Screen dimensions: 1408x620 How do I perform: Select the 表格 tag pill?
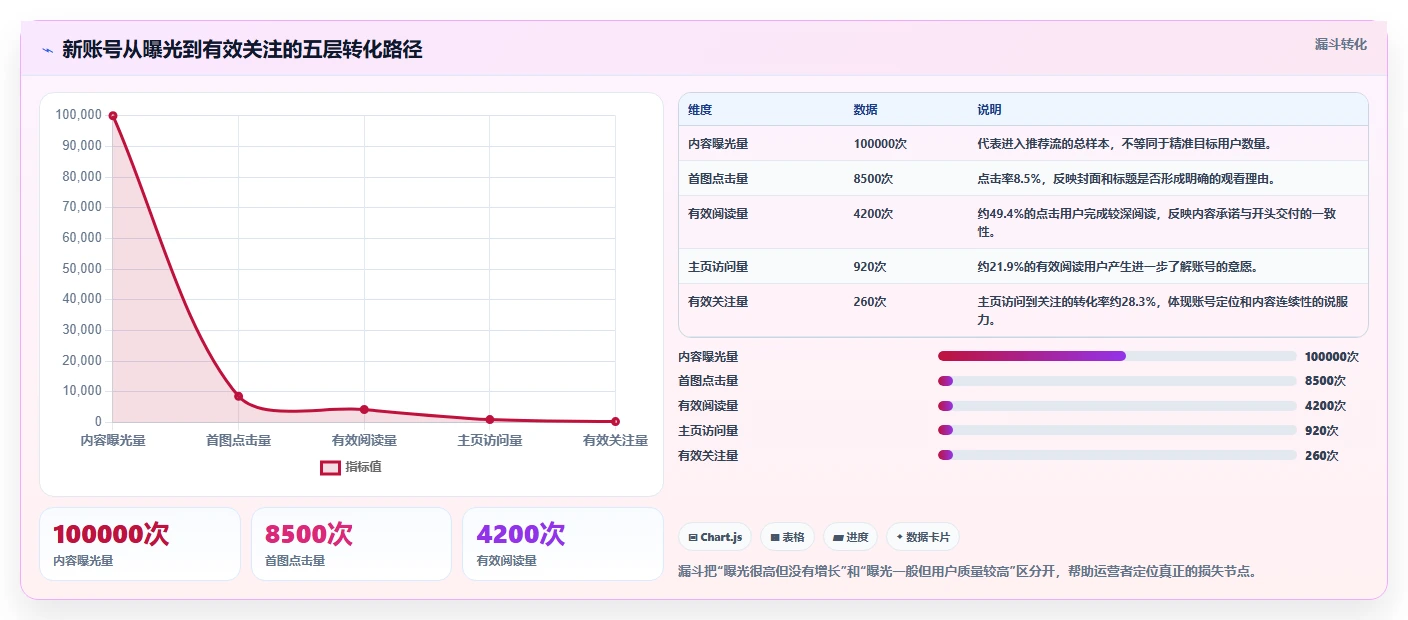[787, 537]
